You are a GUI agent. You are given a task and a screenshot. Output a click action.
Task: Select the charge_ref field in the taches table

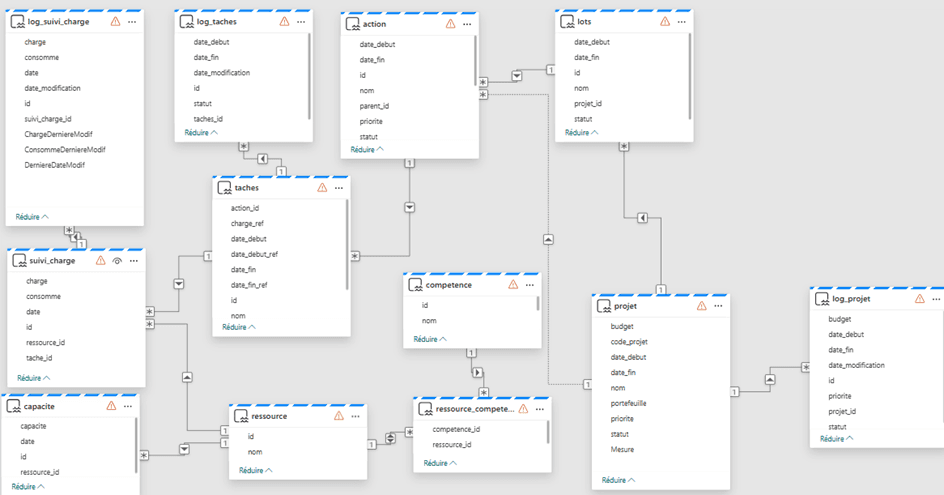pyautogui.click(x=247, y=223)
